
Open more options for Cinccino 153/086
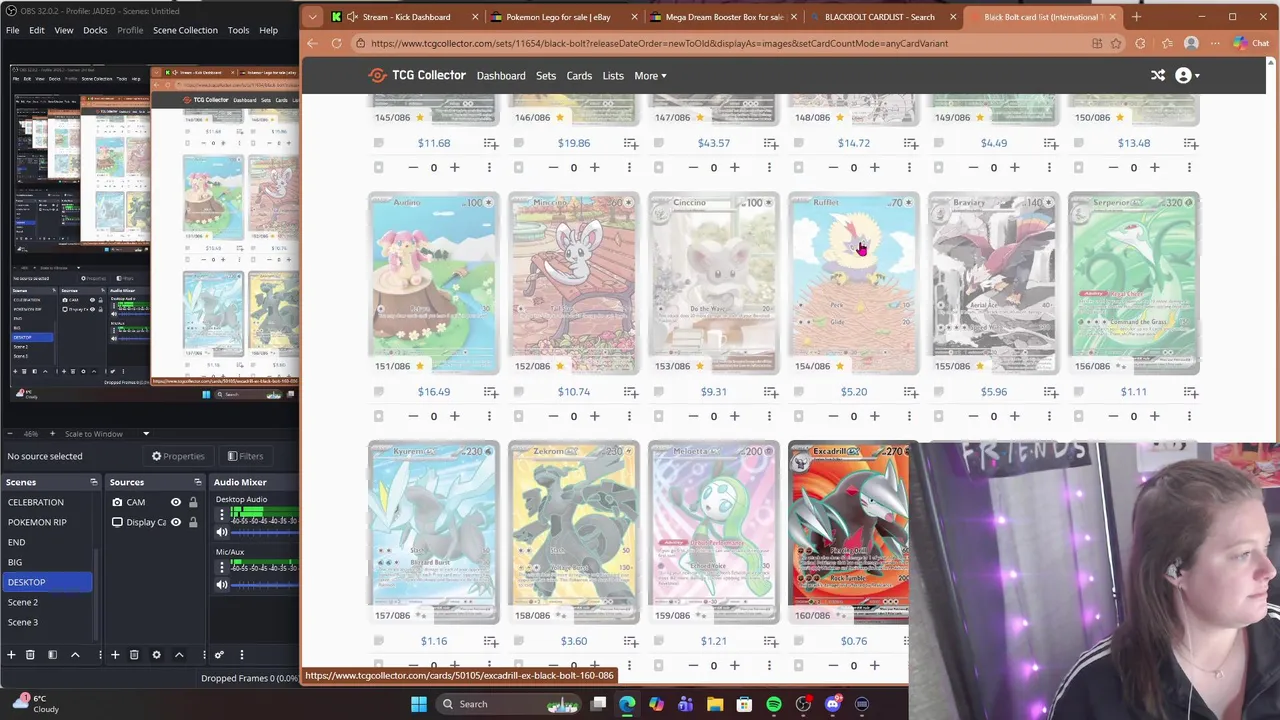[769, 416]
